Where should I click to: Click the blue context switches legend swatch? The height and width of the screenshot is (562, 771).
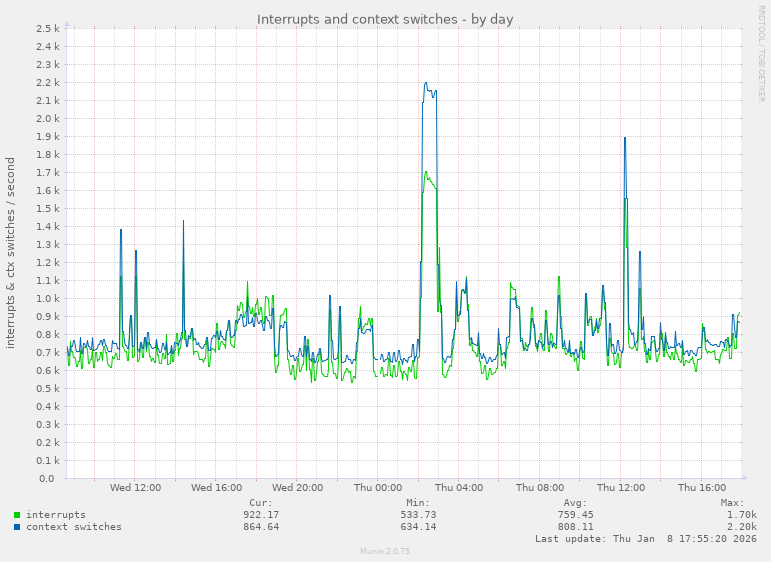[x=17, y=527]
